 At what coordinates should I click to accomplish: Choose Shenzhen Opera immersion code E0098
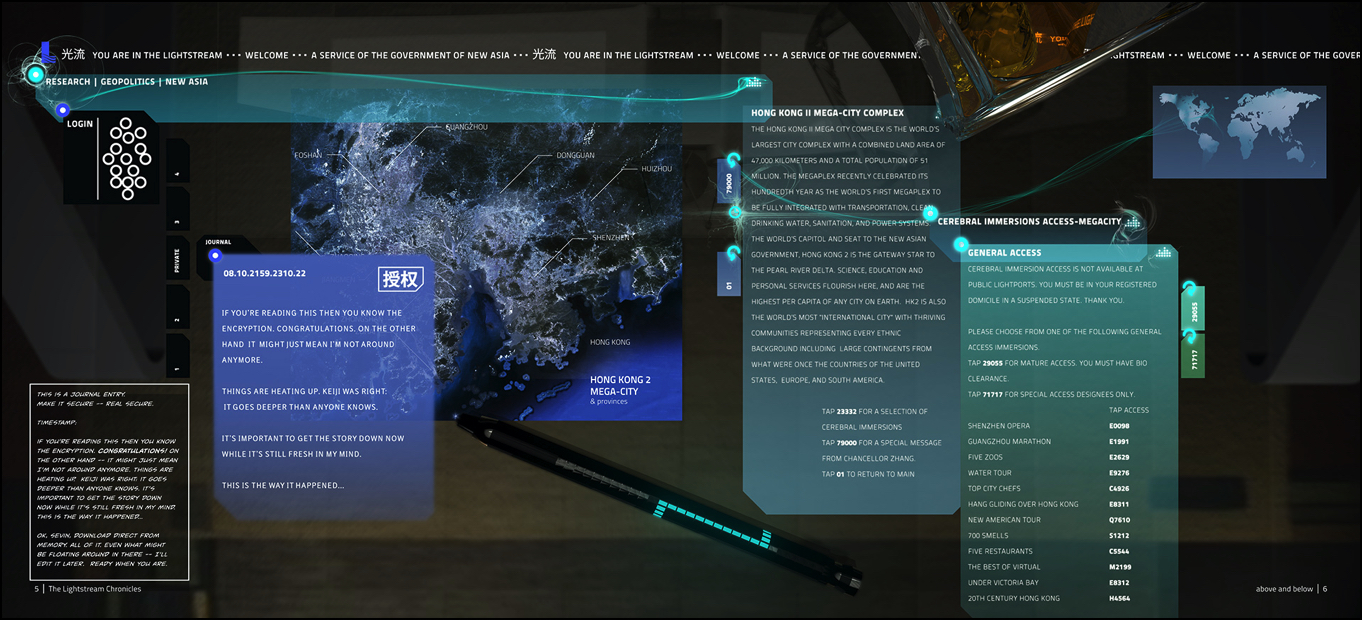(1118, 426)
